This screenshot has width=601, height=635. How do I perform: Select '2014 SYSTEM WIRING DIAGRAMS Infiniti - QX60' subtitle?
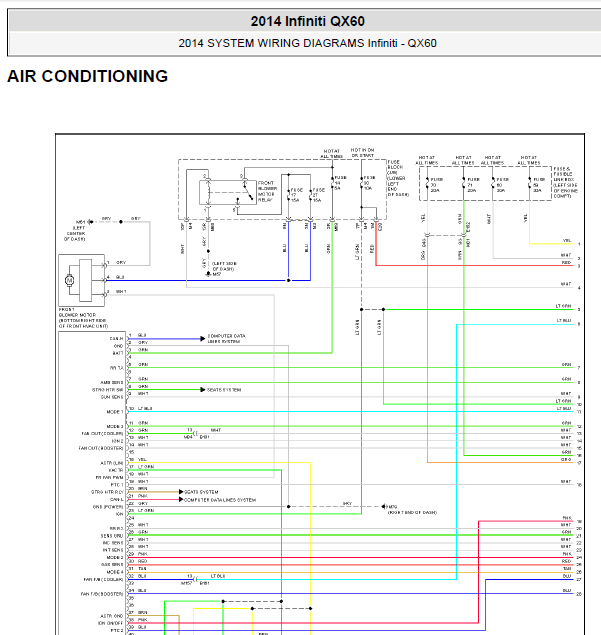(307, 43)
